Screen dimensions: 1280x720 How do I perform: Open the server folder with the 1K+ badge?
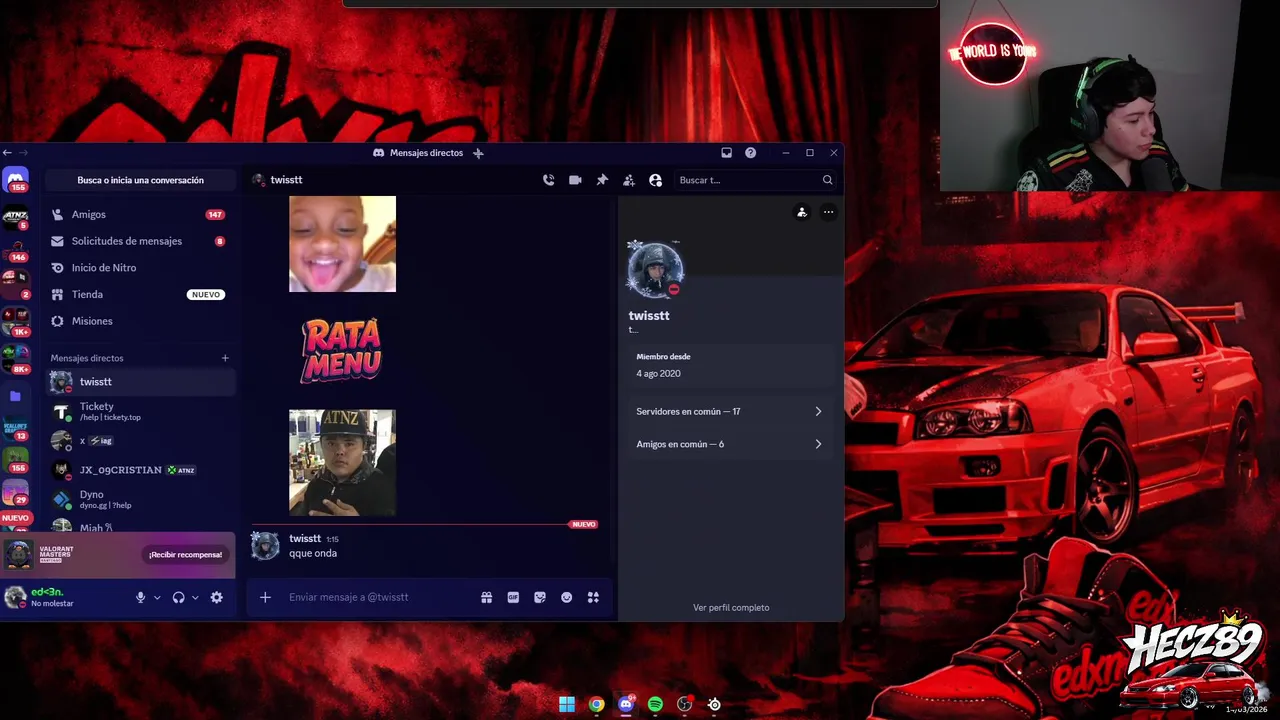pyautogui.click(x=15, y=320)
